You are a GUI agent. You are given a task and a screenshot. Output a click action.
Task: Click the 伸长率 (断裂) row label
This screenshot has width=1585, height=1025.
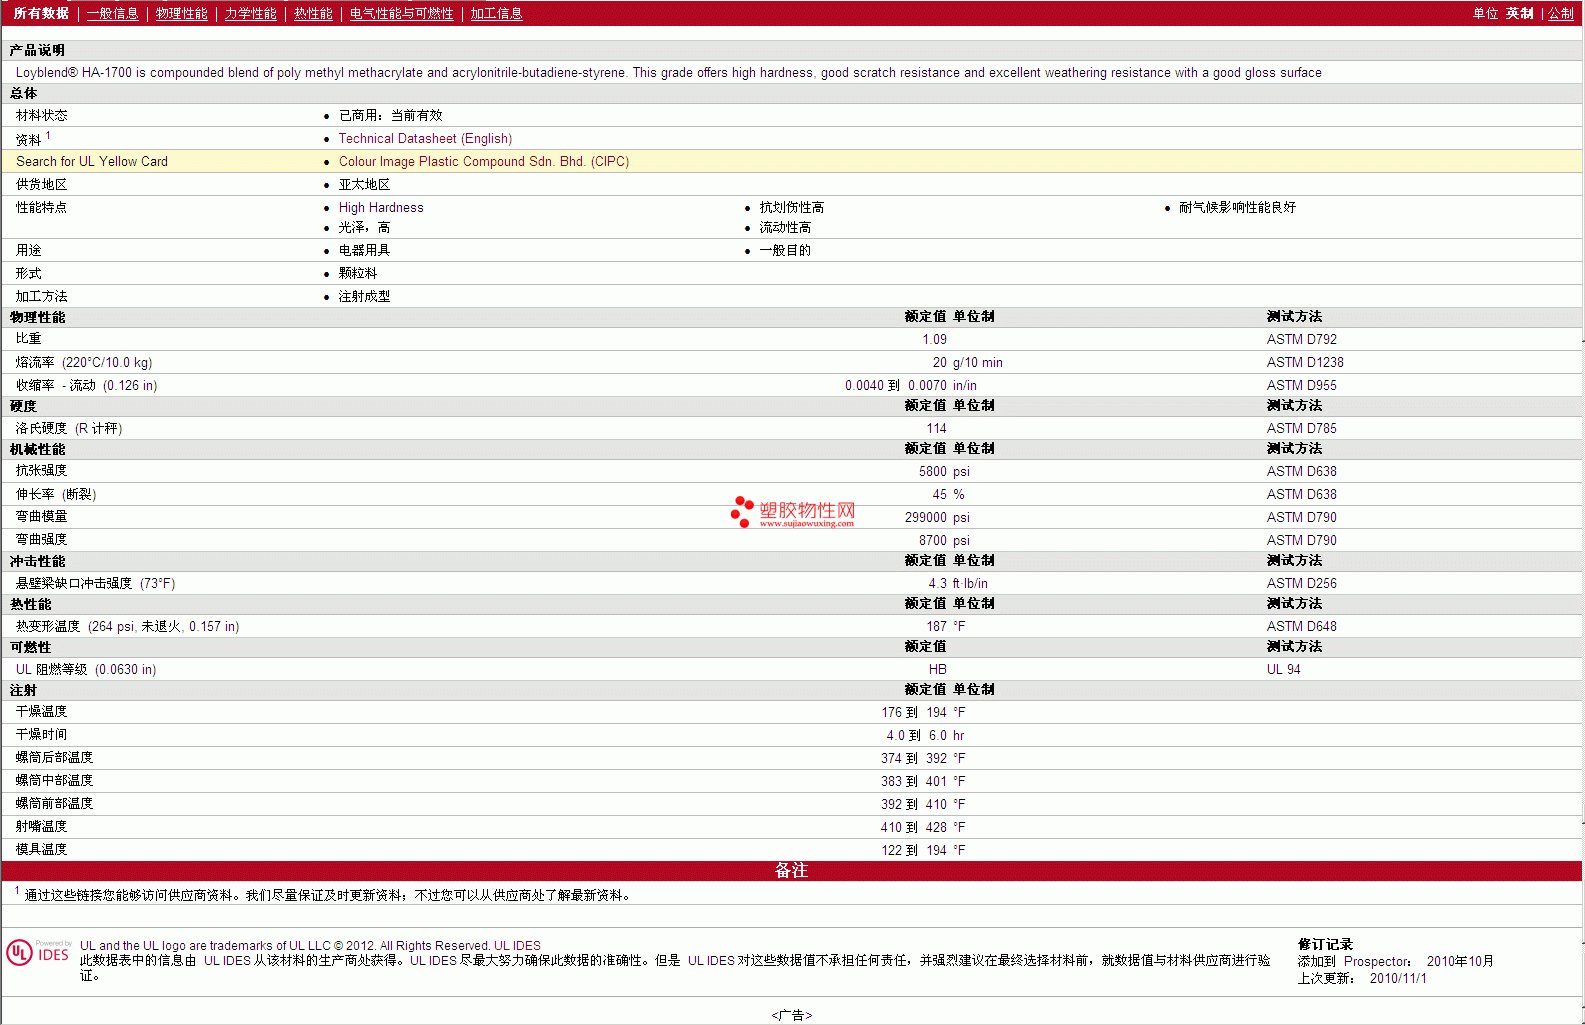point(56,495)
